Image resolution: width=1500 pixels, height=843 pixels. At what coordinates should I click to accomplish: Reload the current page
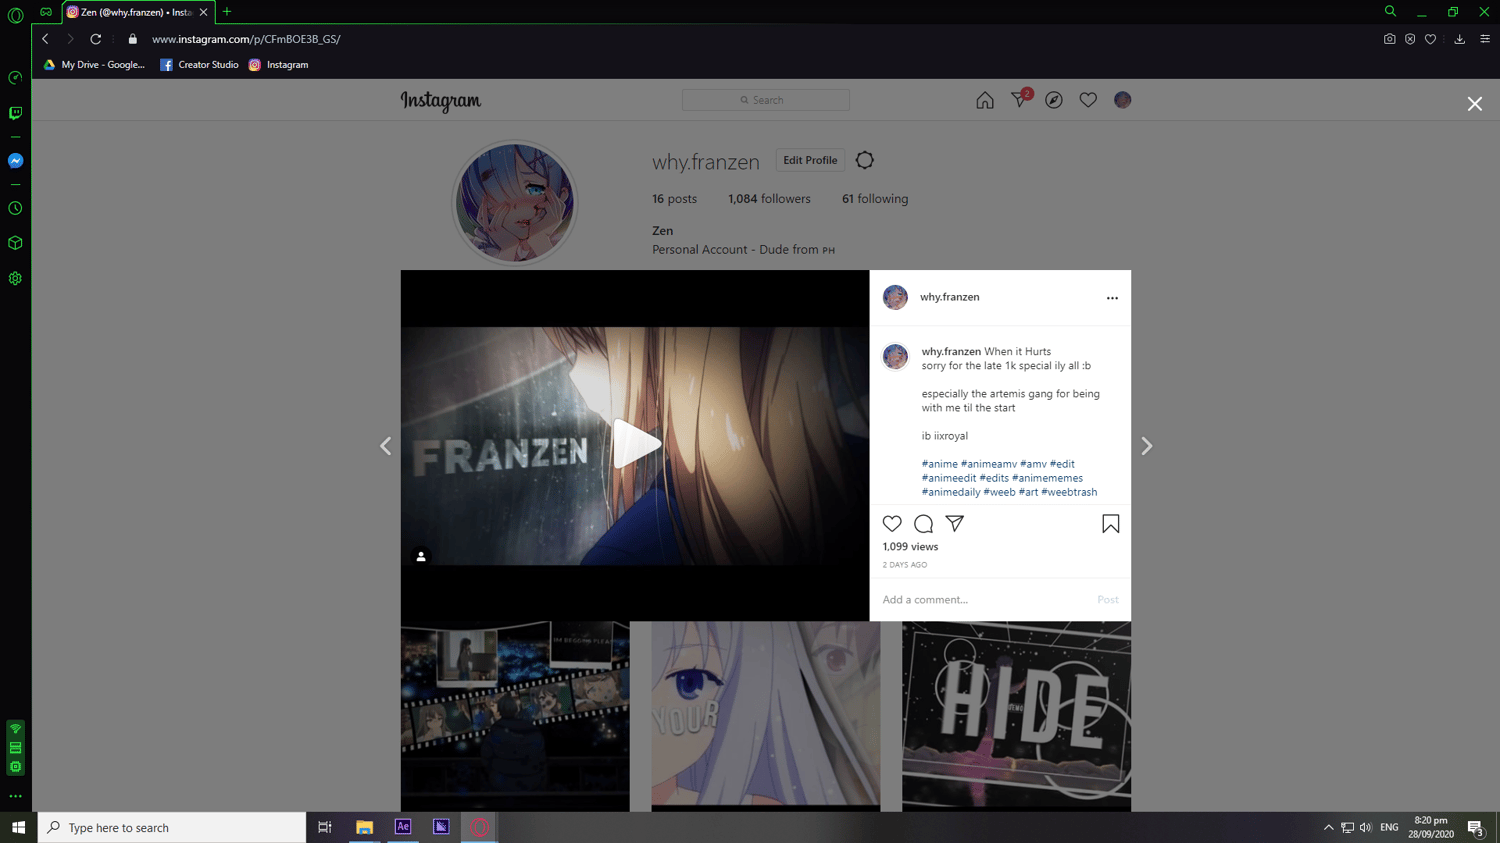tap(96, 39)
